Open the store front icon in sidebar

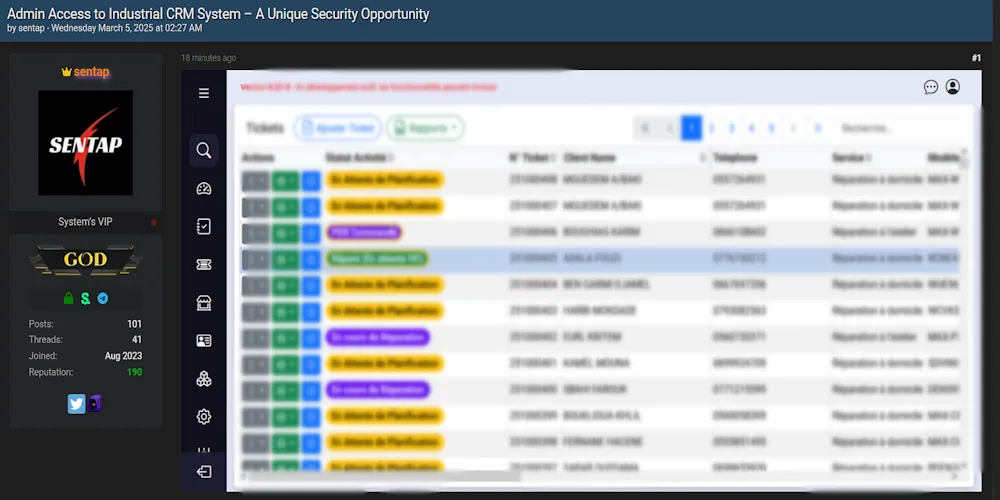(203, 302)
